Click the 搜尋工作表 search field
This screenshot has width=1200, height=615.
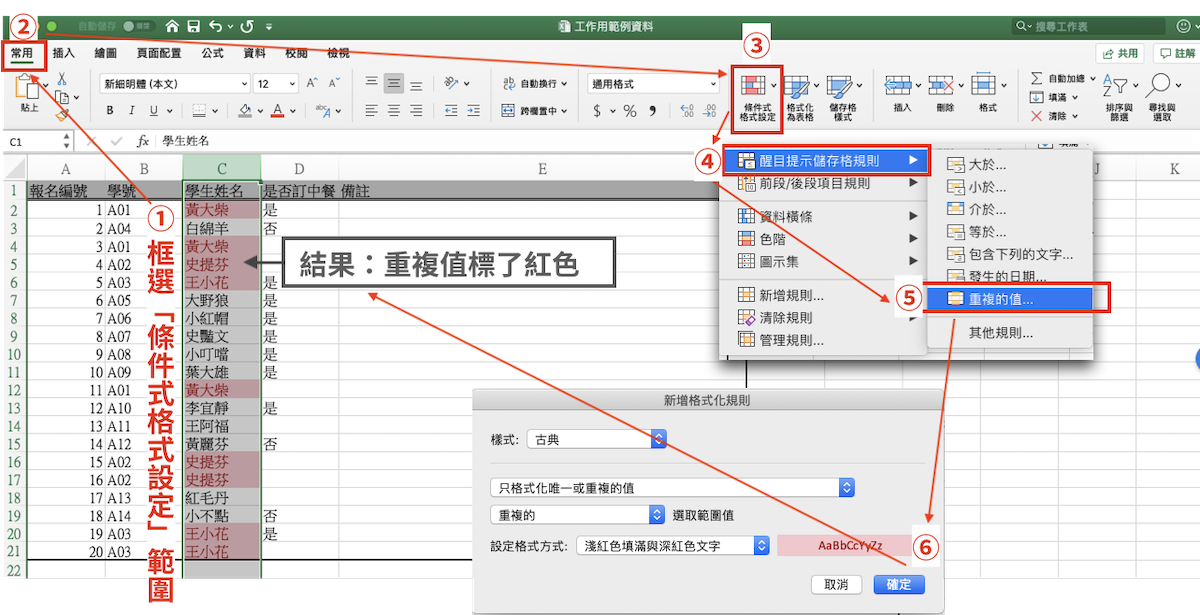click(x=1090, y=26)
